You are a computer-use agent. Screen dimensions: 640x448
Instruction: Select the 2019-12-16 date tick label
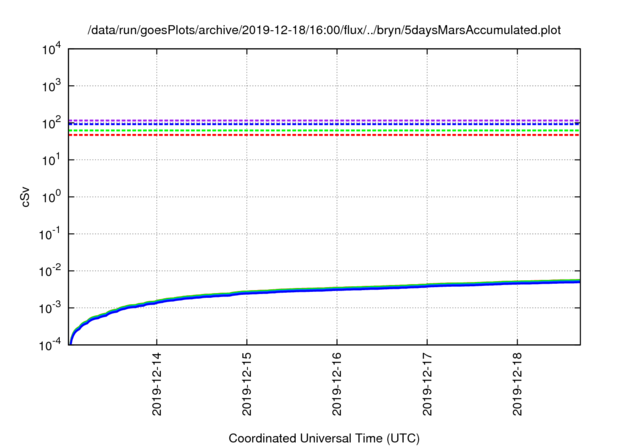click(x=337, y=384)
